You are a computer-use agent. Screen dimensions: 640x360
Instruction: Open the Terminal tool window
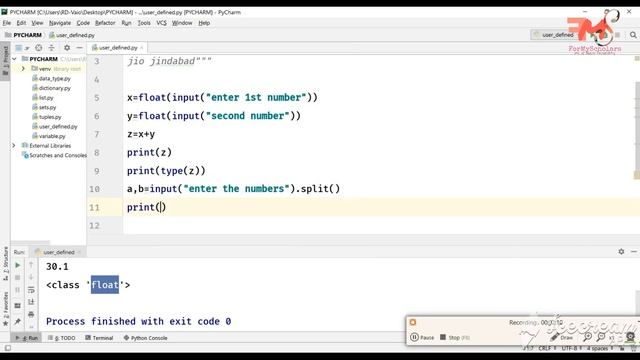pos(99,338)
